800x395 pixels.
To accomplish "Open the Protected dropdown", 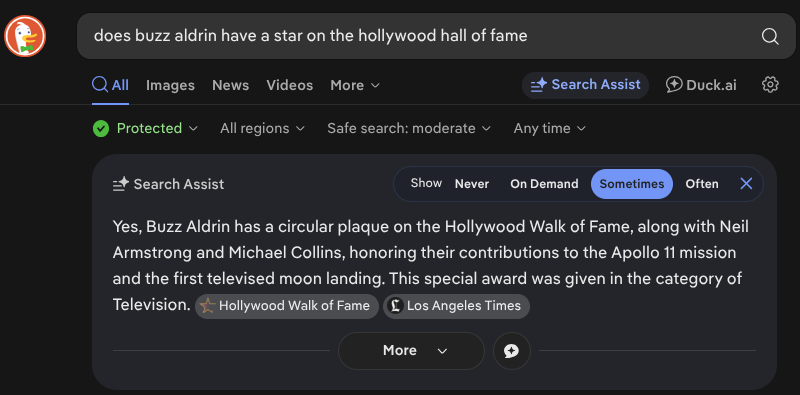I will point(145,128).
